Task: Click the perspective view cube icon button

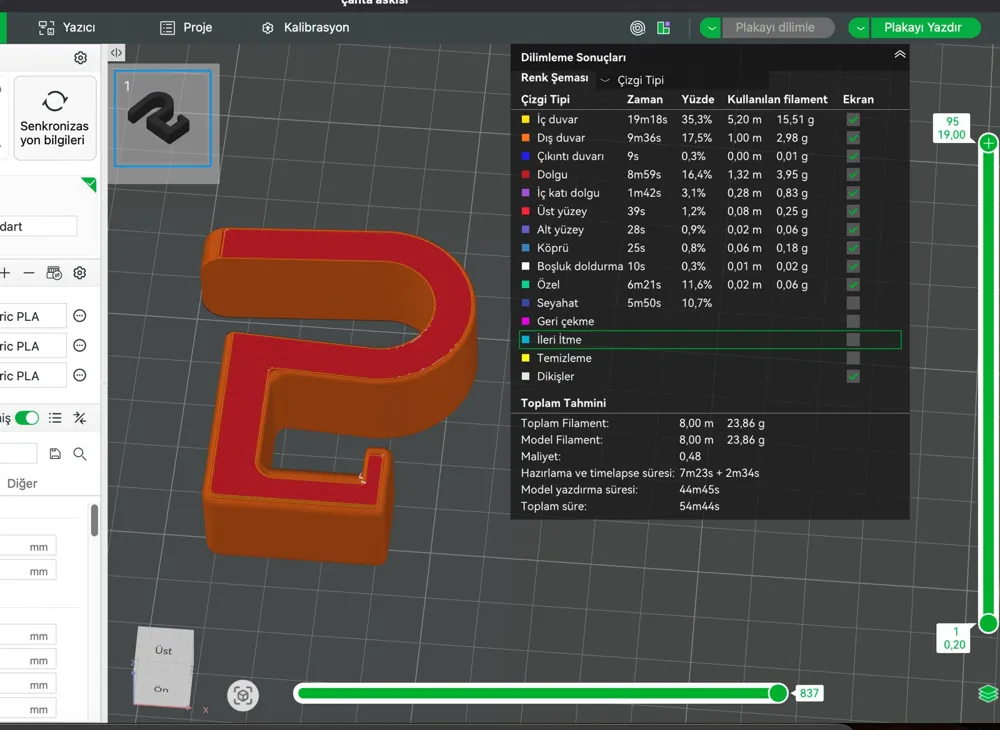Action: click(x=243, y=695)
